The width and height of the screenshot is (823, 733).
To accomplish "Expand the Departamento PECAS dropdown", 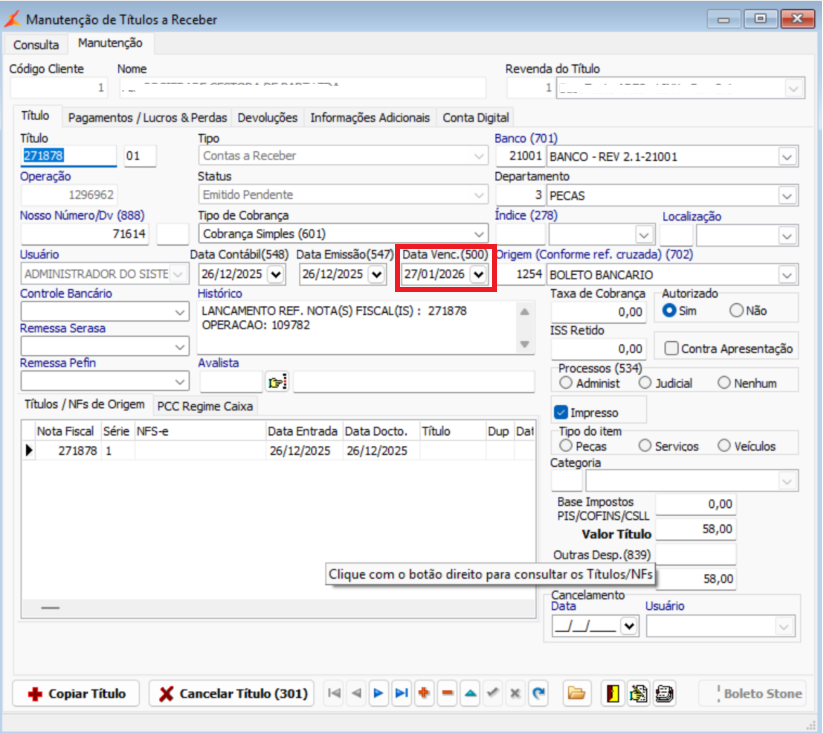I will (787, 196).
